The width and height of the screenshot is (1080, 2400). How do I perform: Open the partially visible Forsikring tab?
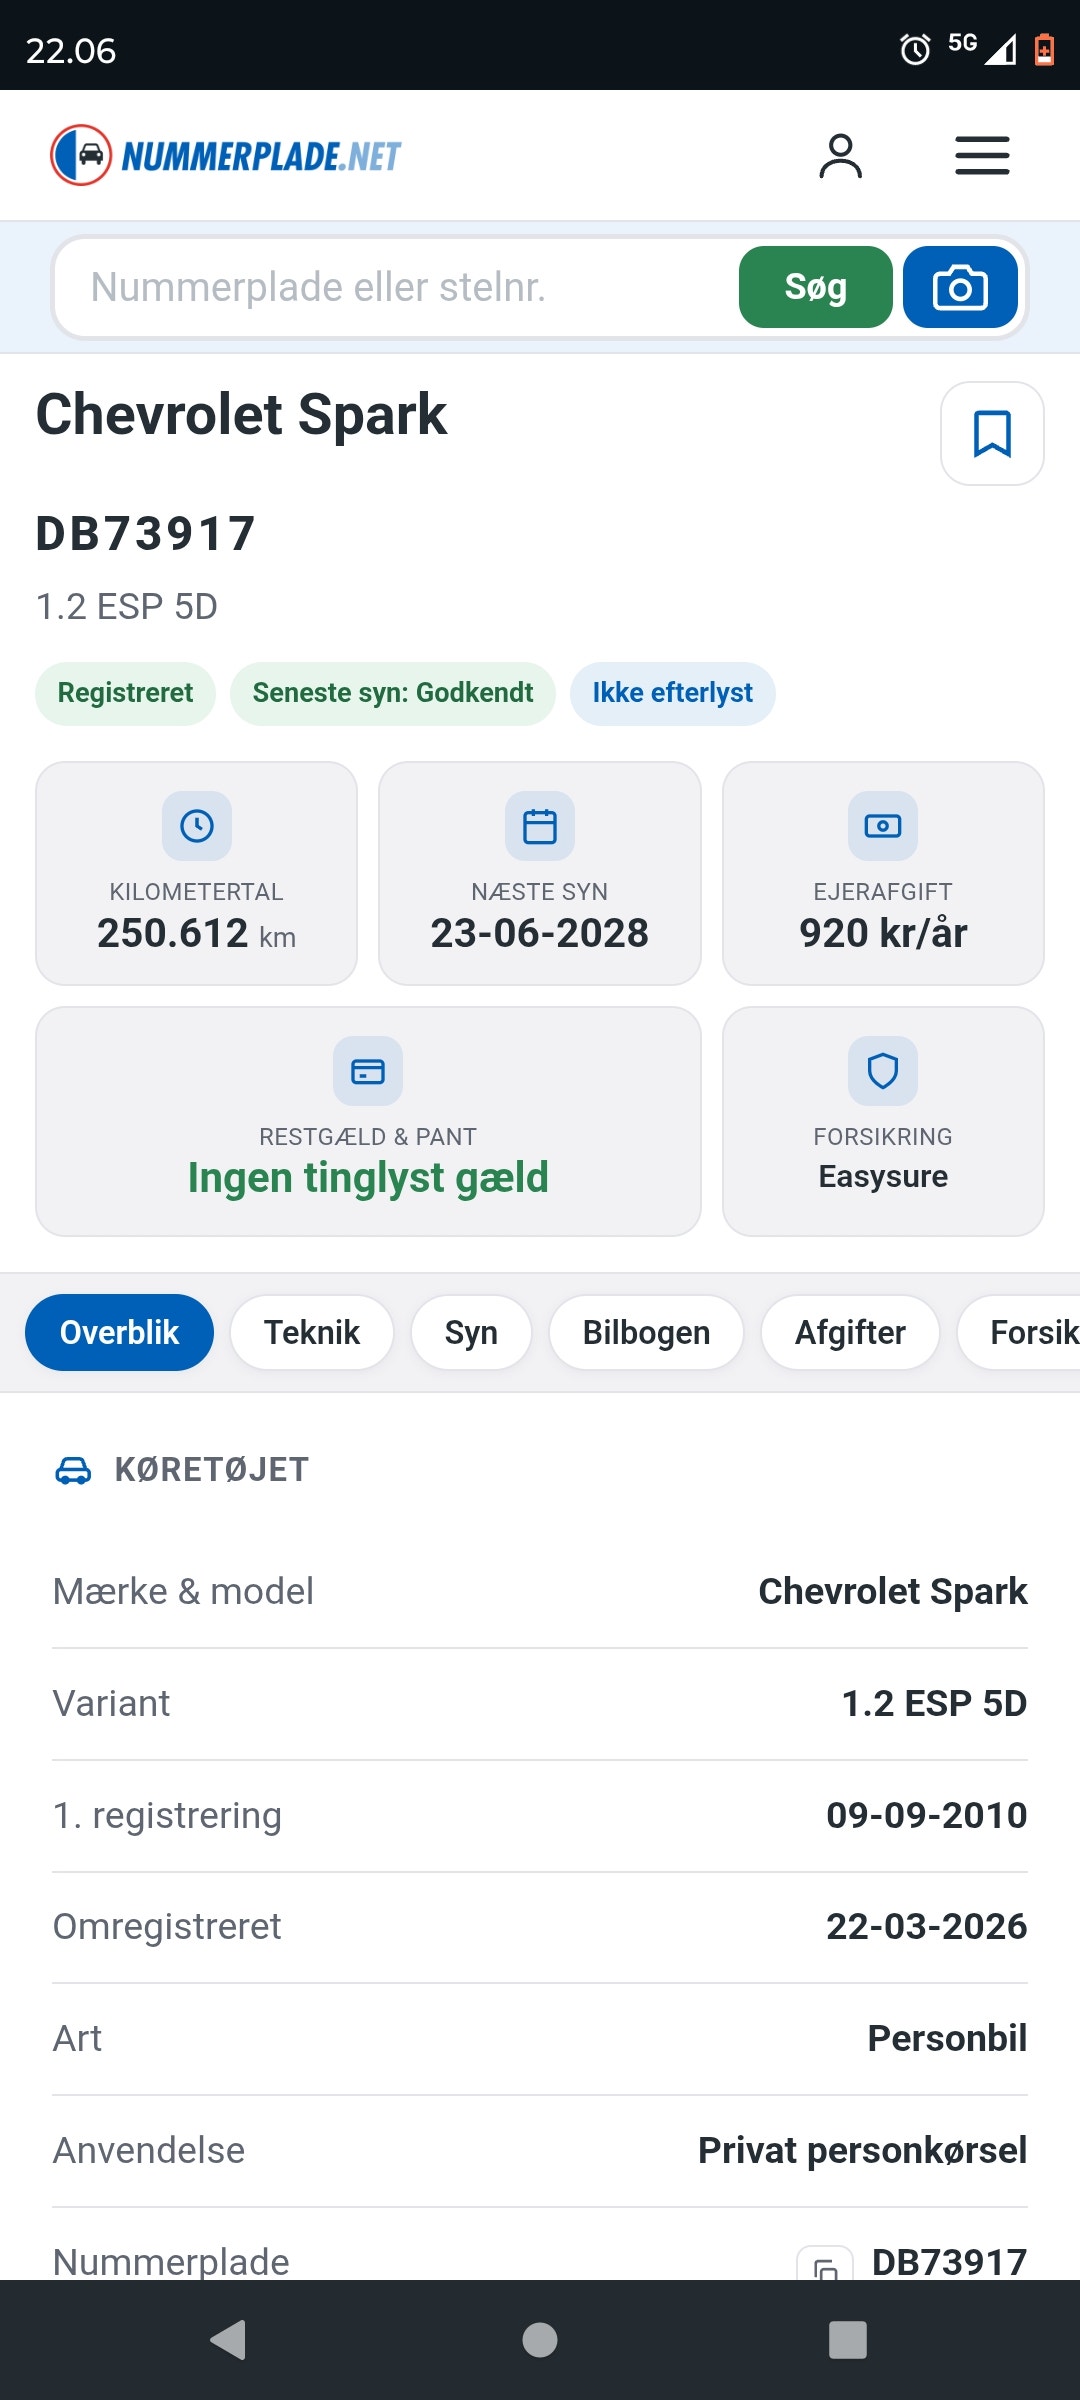(x=1020, y=1332)
